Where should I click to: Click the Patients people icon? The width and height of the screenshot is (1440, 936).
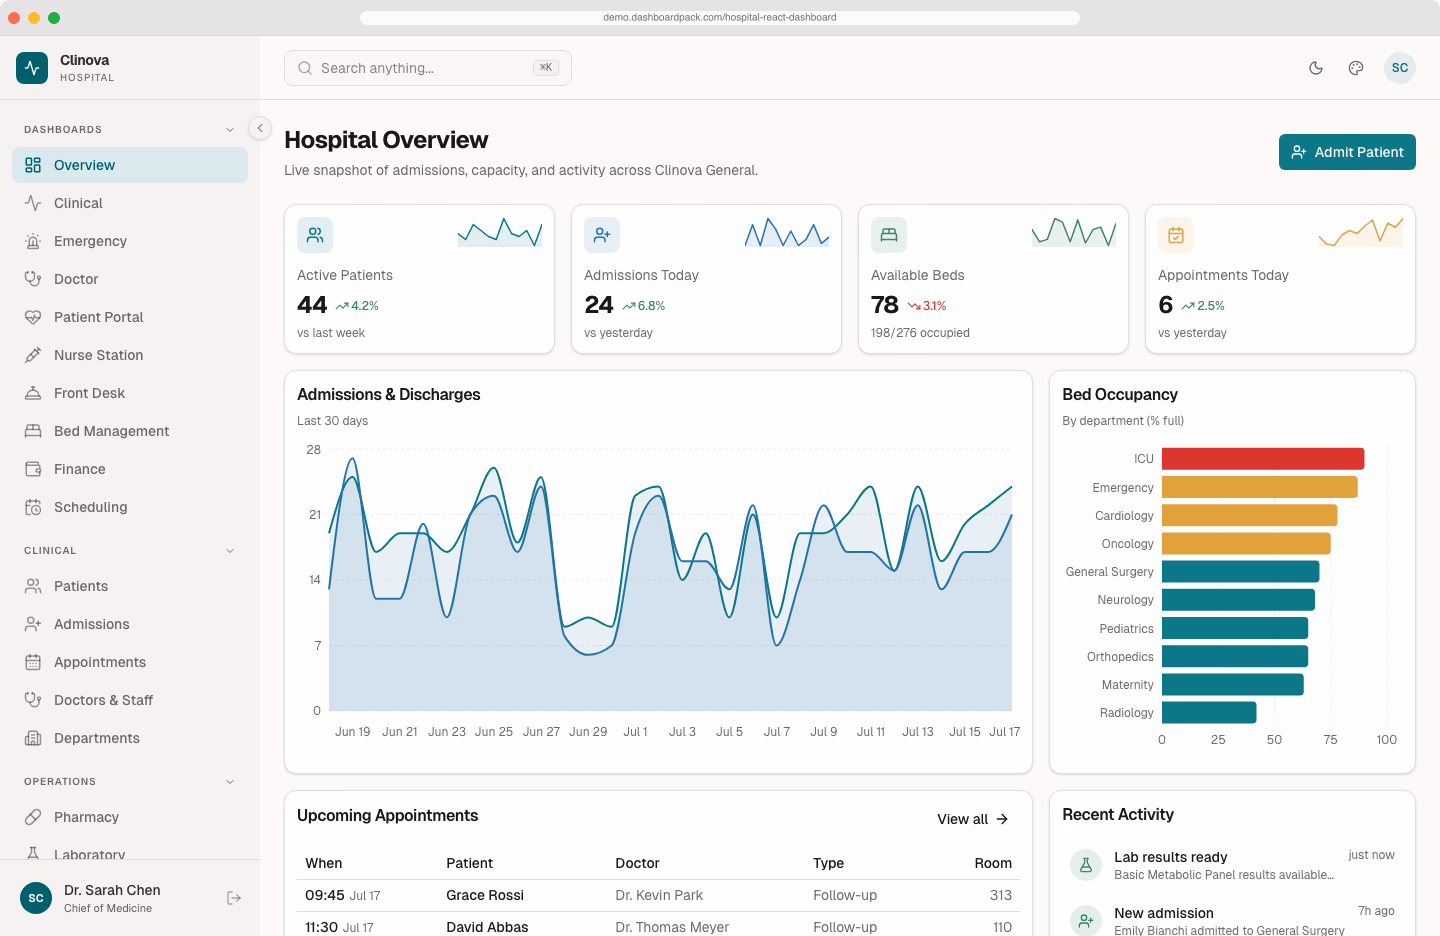coord(33,586)
